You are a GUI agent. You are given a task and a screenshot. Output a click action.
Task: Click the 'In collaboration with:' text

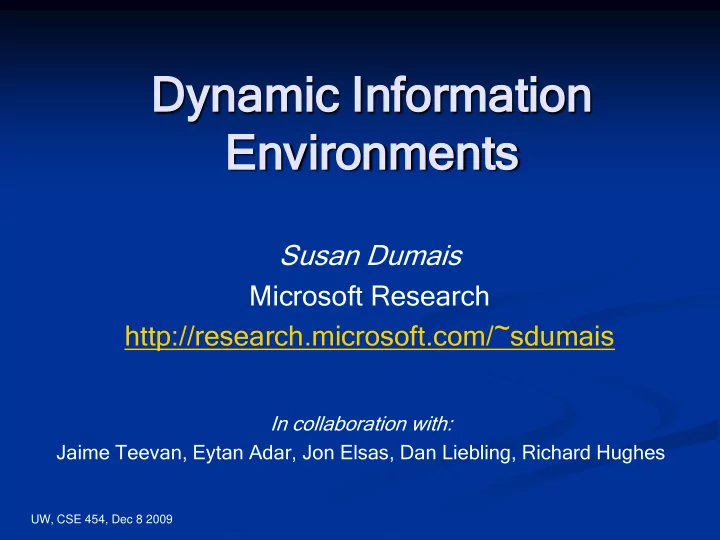pyautogui.click(x=362, y=423)
